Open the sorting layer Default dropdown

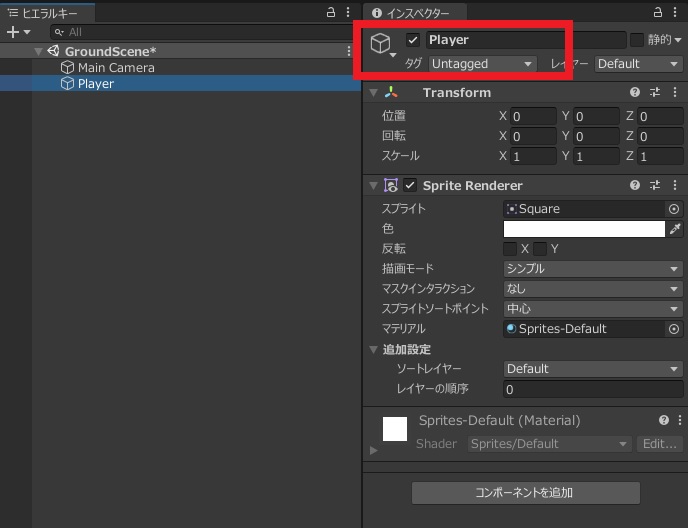(593, 369)
